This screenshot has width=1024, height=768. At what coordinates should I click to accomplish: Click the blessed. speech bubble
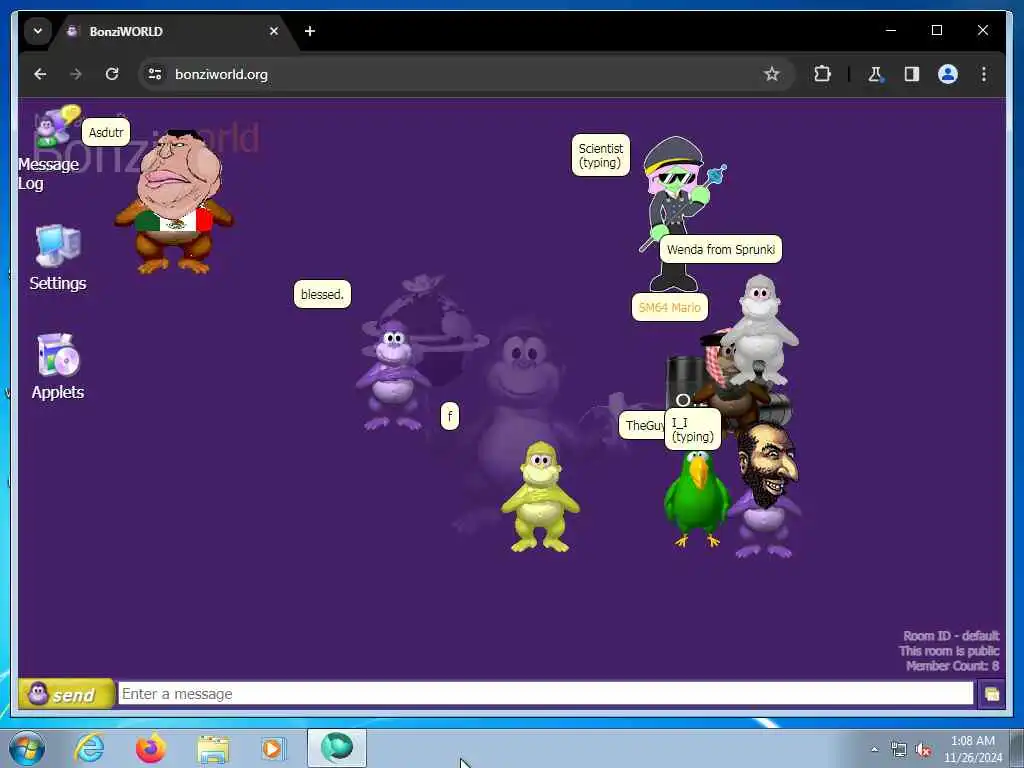point(322,295)
